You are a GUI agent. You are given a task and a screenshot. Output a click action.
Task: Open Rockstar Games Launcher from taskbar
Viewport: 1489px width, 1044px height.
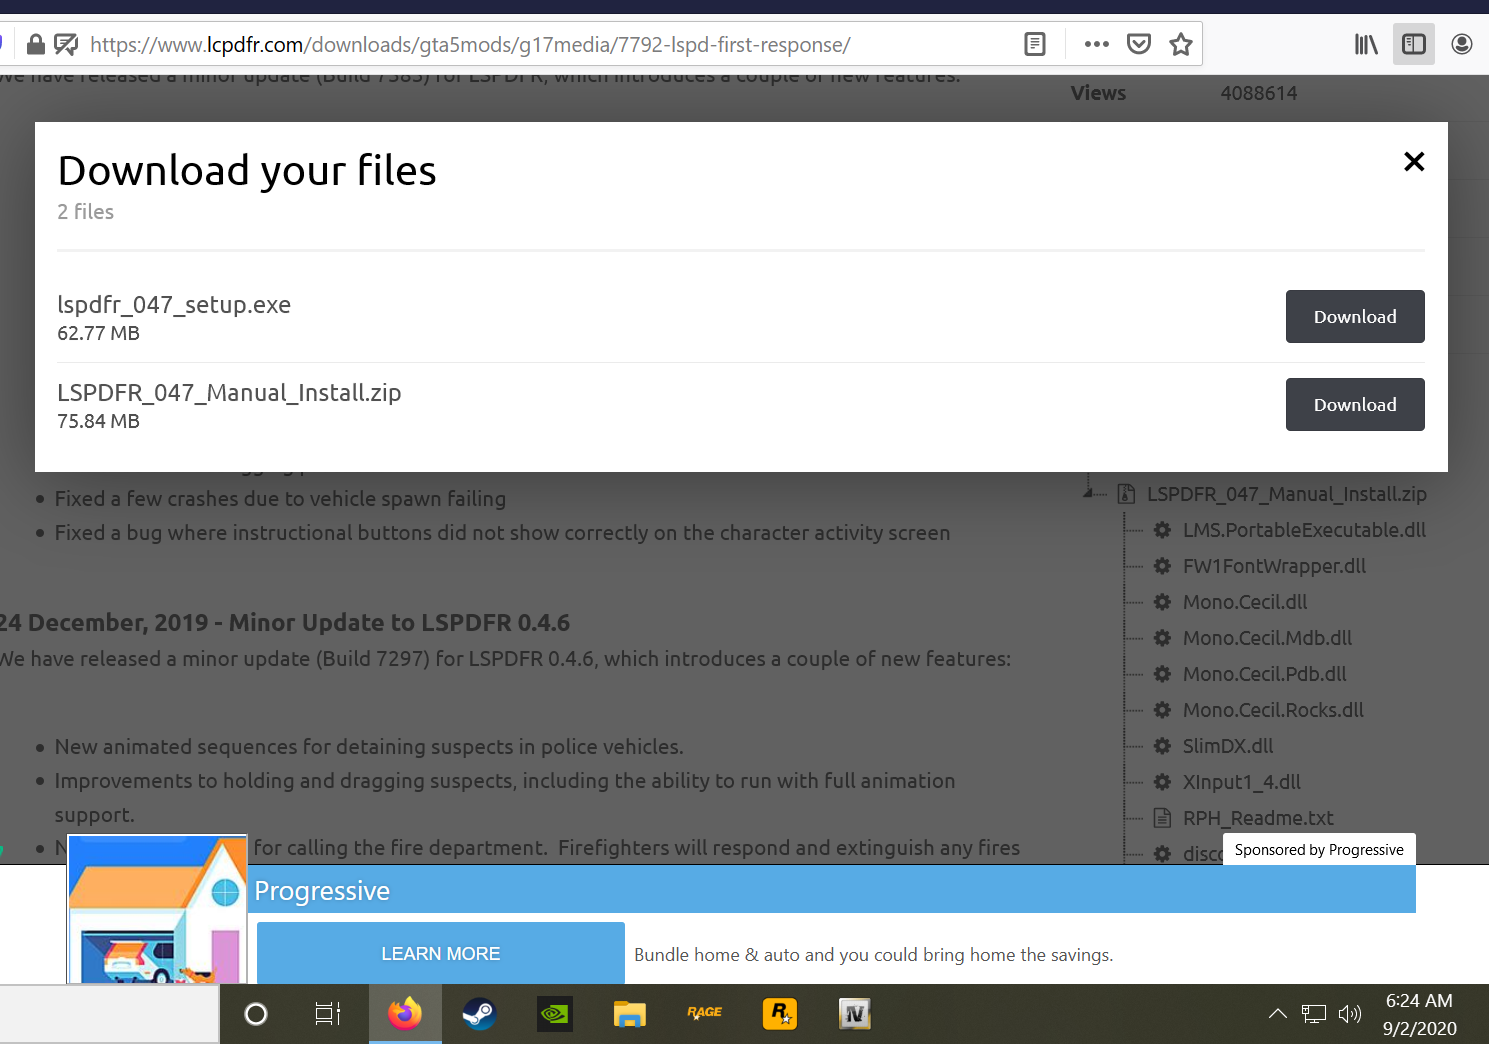click(x=780, y=1014)
